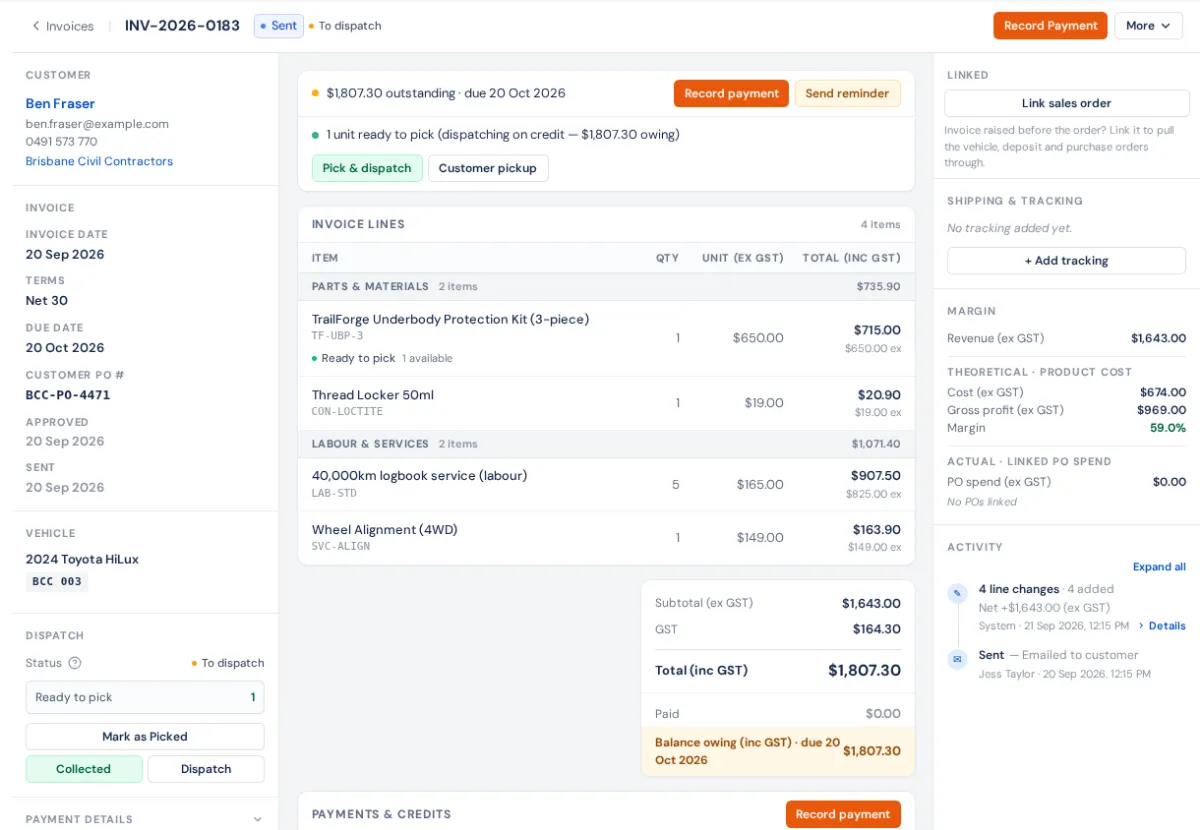Click the 59.0% margin value
The height and width of the screenshot is (830, 1200).
coord(1168,428)
